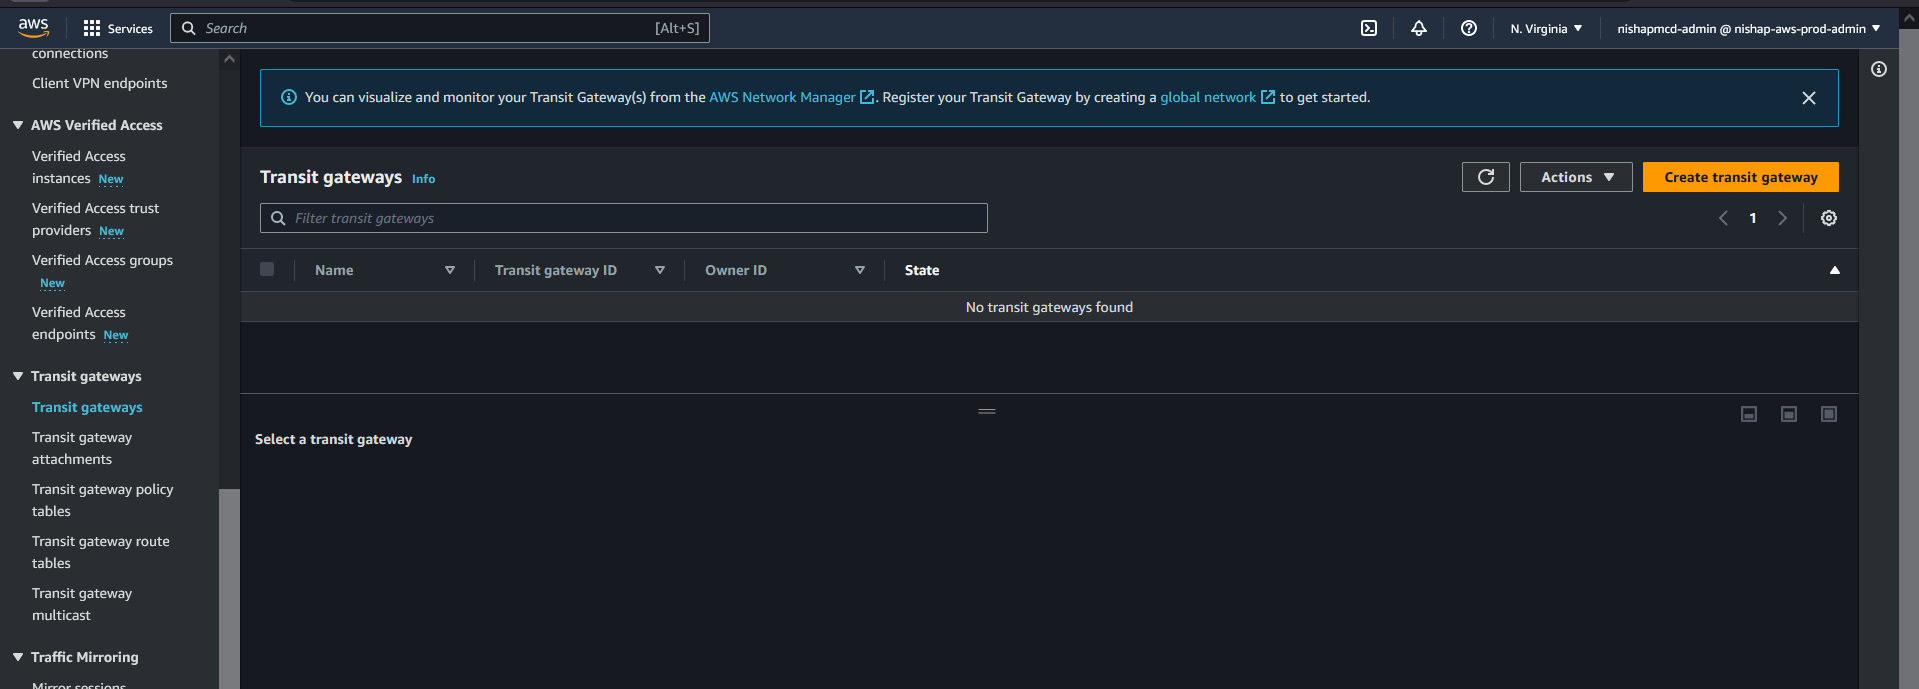Dismiss the Network Manager info banner
The width and height of the screenshot is (1919, 689).
coord(1808,98)
